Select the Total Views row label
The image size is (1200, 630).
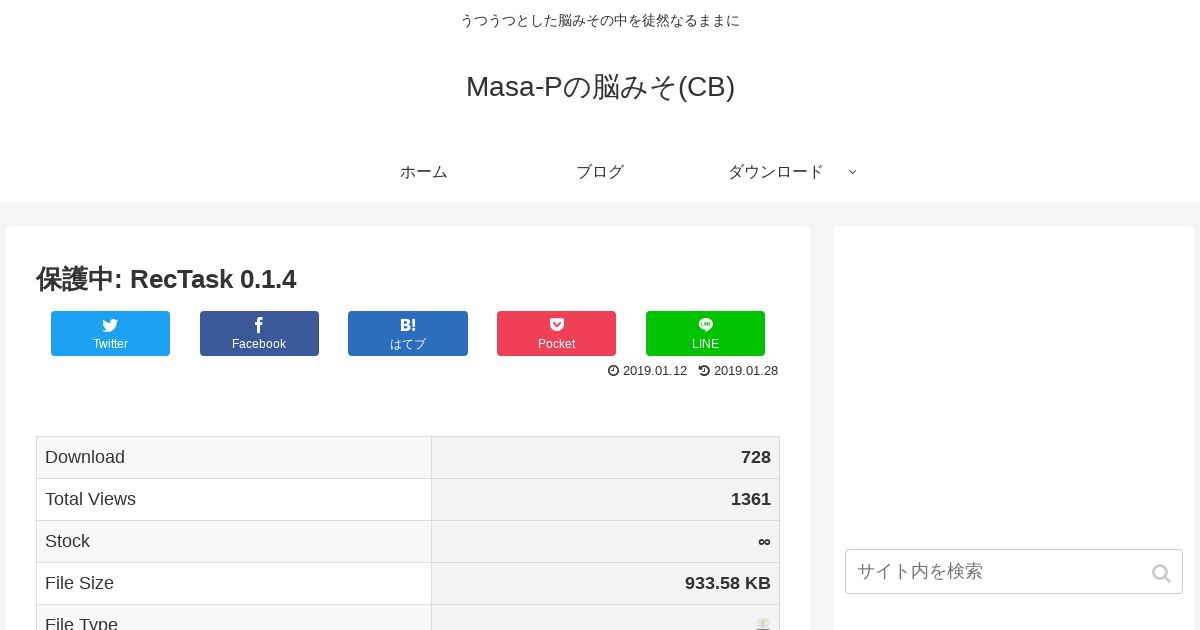tap(90, 499)
